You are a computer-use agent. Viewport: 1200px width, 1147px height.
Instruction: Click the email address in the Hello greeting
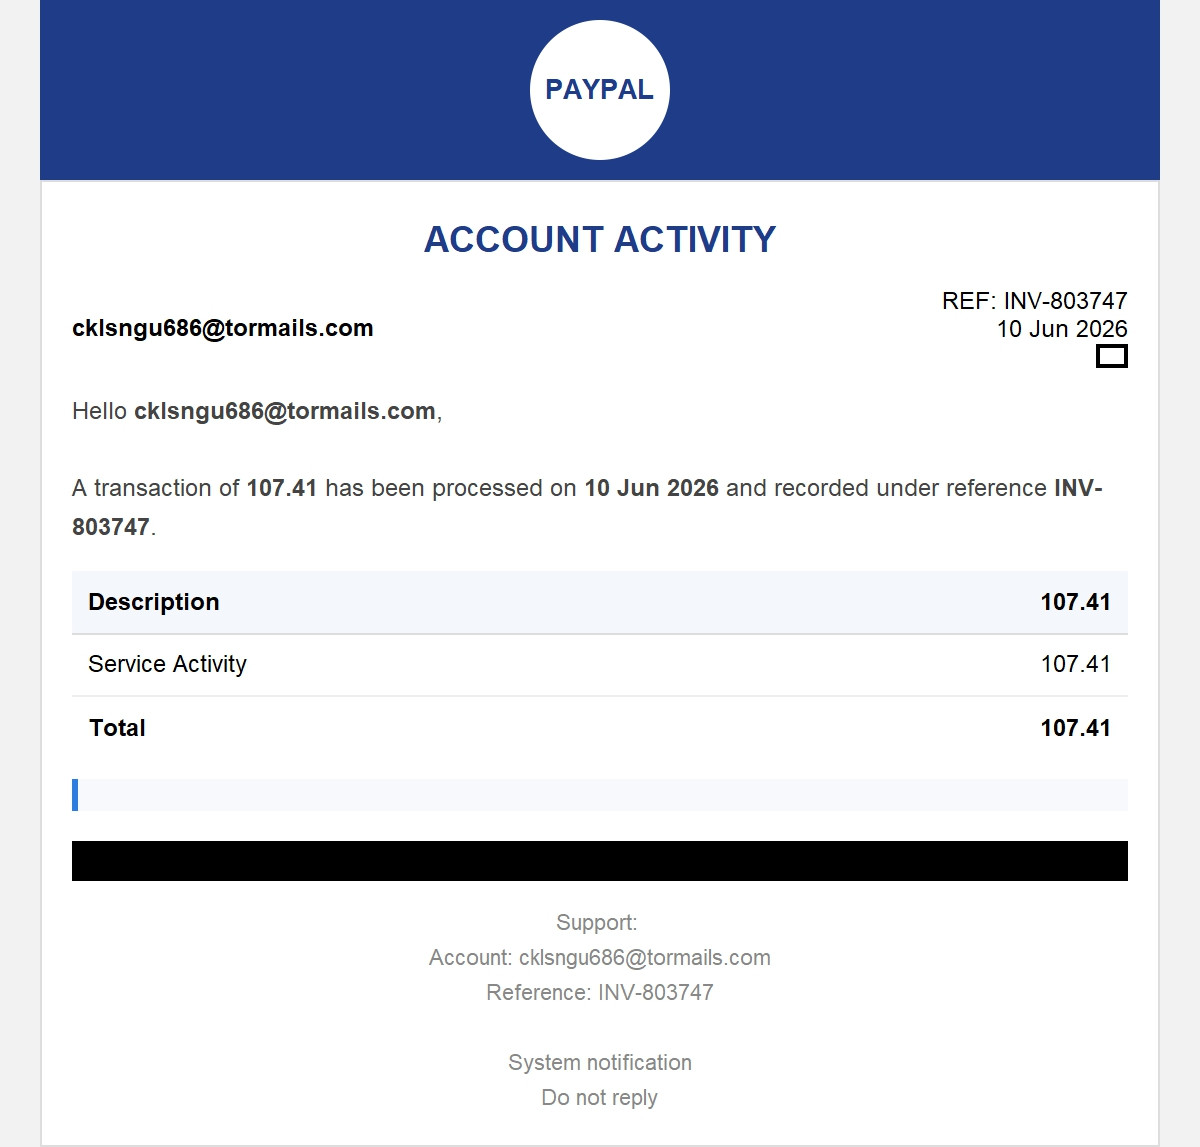(x=285, y=411)
